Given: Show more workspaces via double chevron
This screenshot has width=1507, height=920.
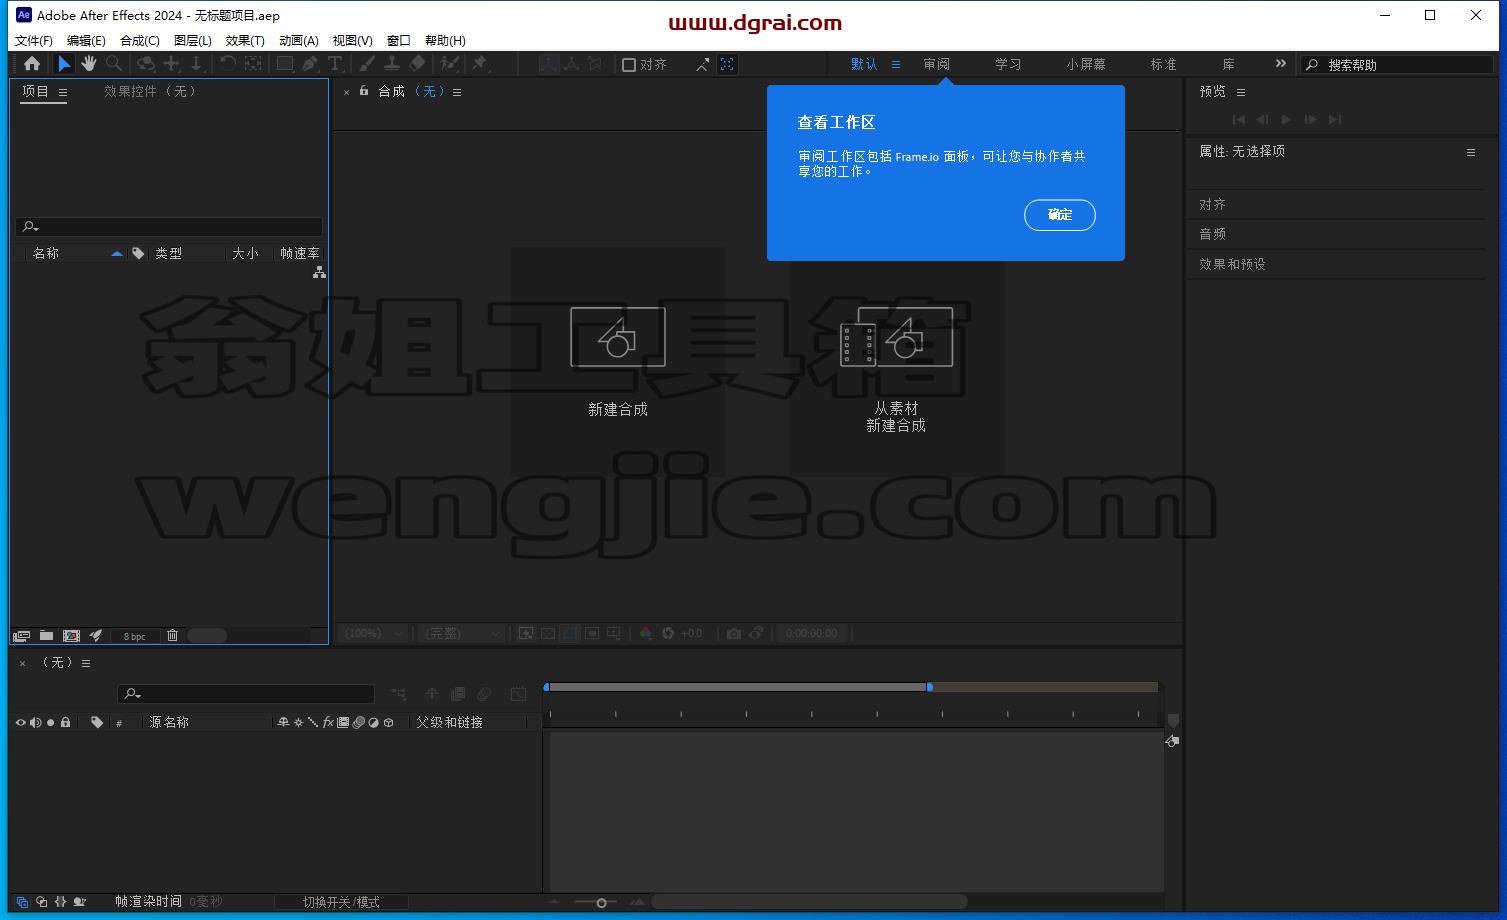Looking at the screenshot, I should tap(1280, 64).
